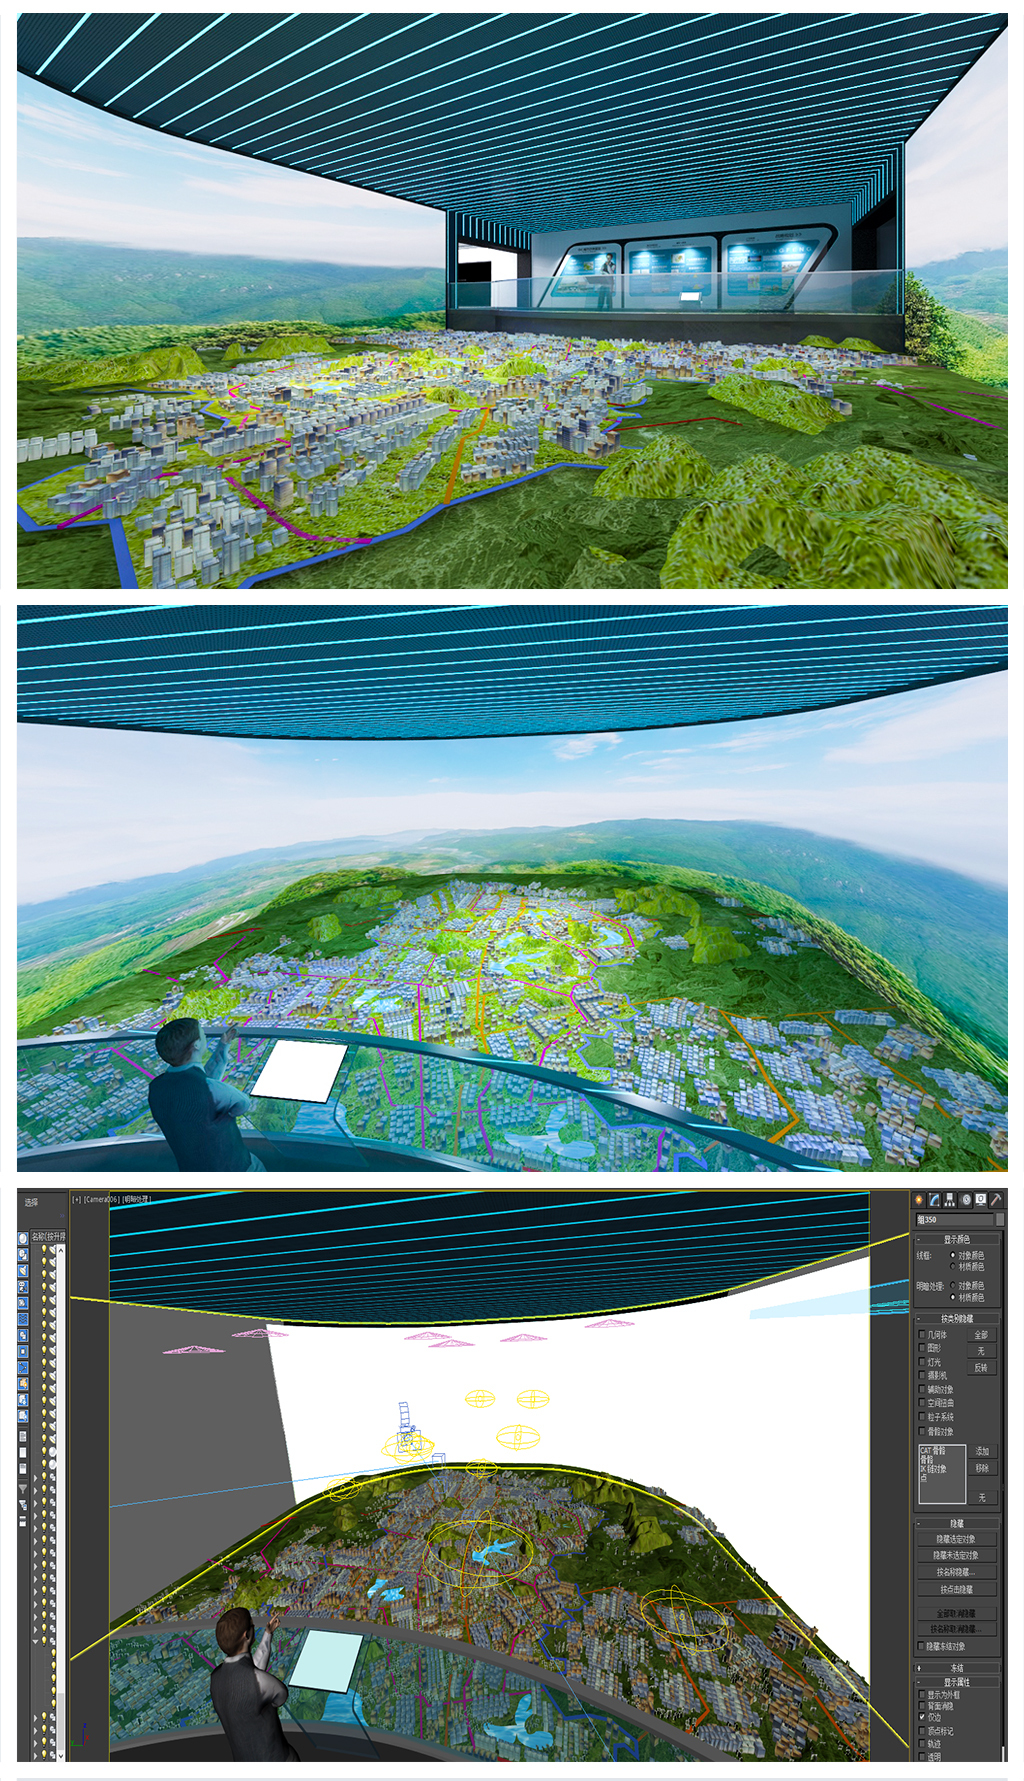Open the Utilities hammer panel tab
This screenshot has height=1781, width=1024.
pos(996,1200)
